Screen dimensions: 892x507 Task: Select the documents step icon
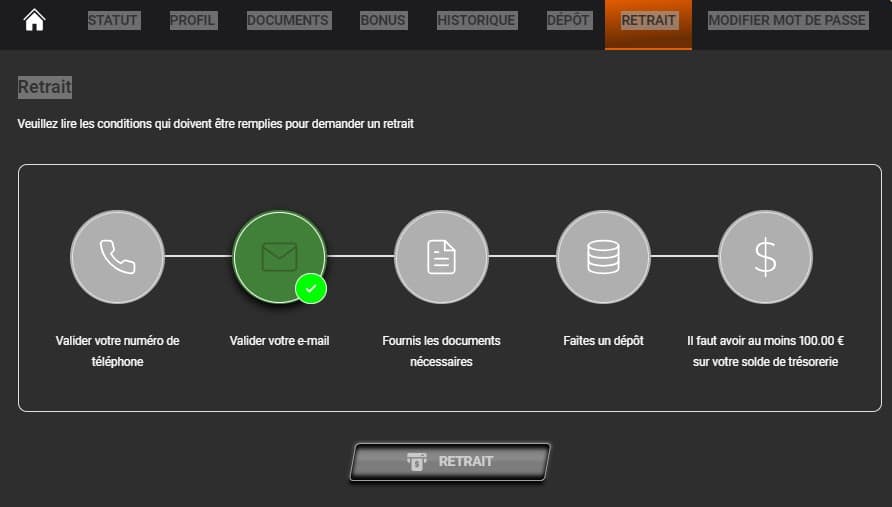tap(441, 257)
